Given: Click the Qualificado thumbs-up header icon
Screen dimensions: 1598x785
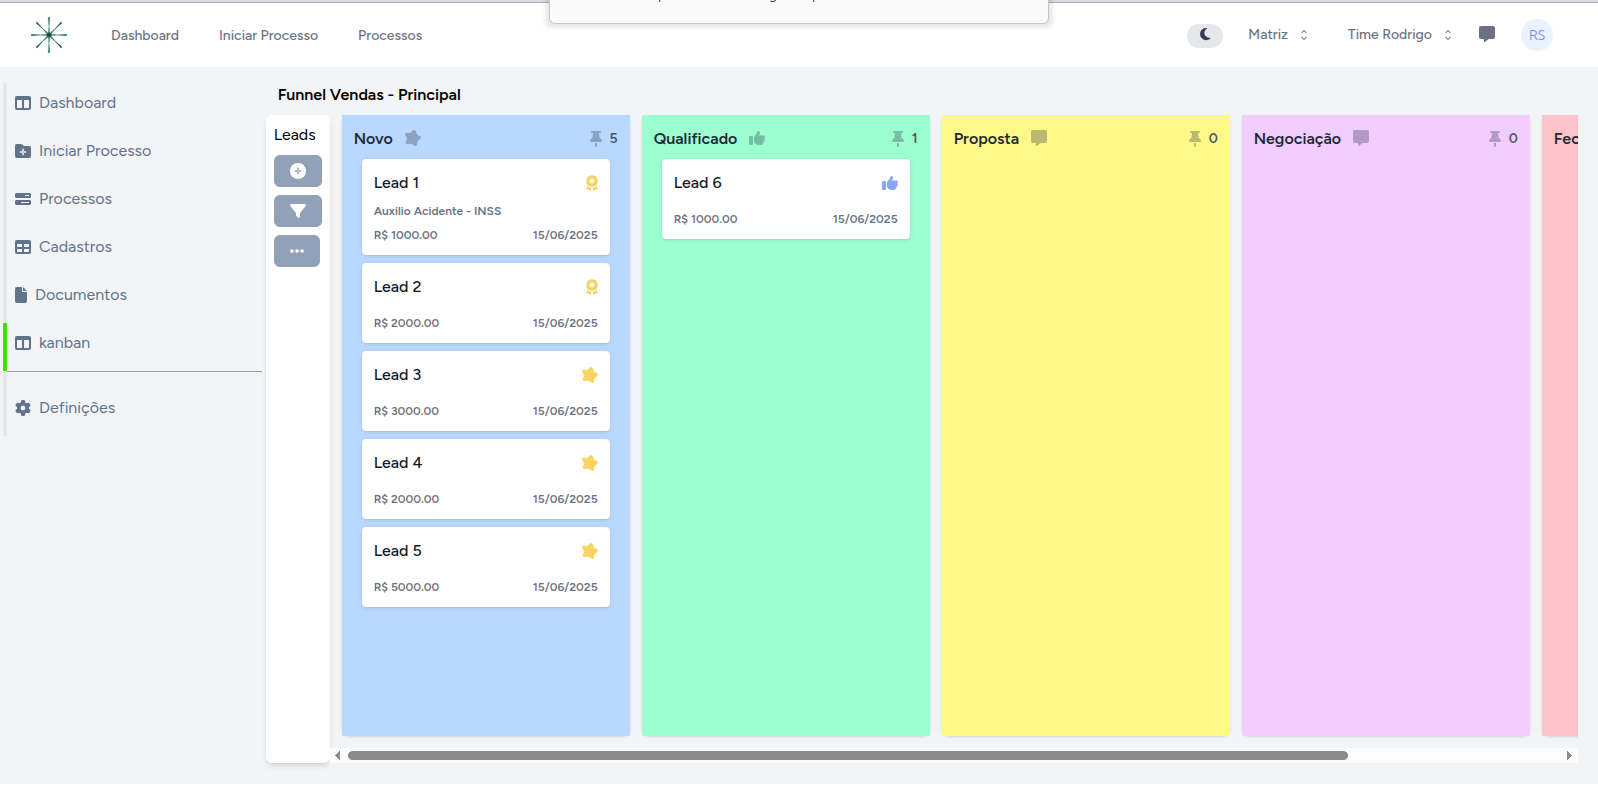Looking at the screenshot, I should 757,138.
